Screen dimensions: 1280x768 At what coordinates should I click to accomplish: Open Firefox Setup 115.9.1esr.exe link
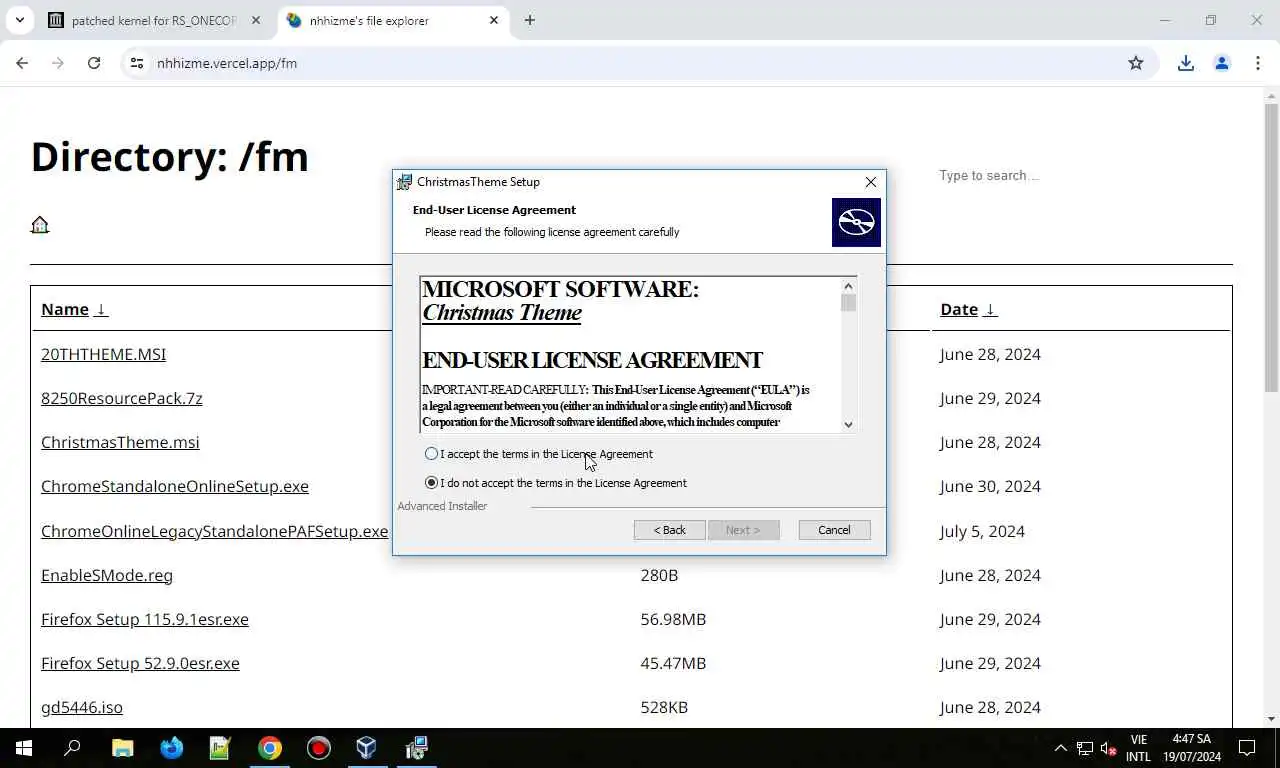click(x=145, y=619)
